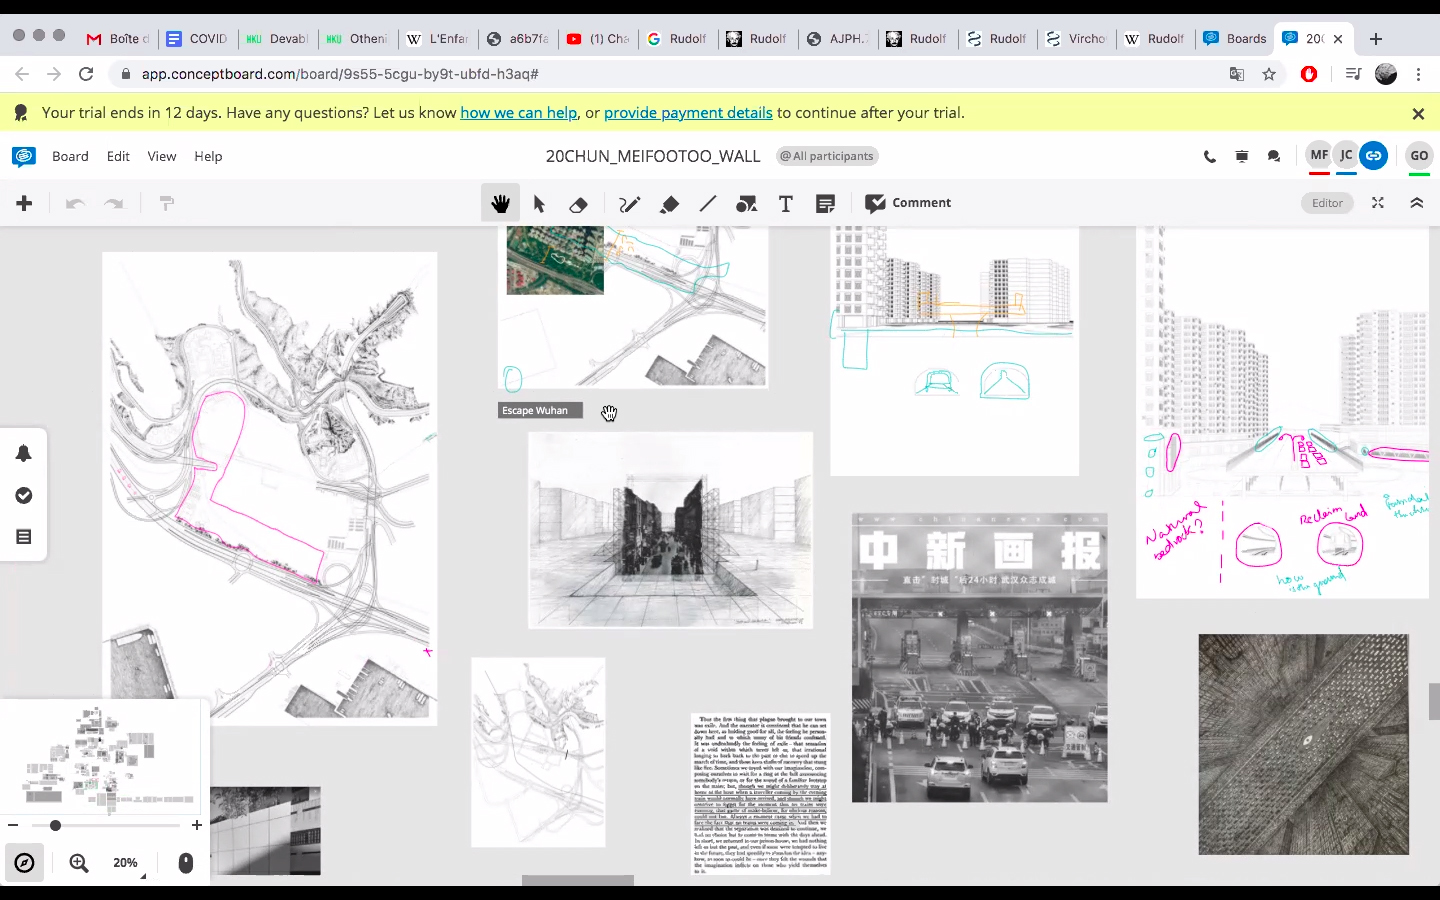This screenshot has width=1440, height=900.
Task: Choose the Line drawing tool
Action: pyautogui.click(x=708, y=204)
